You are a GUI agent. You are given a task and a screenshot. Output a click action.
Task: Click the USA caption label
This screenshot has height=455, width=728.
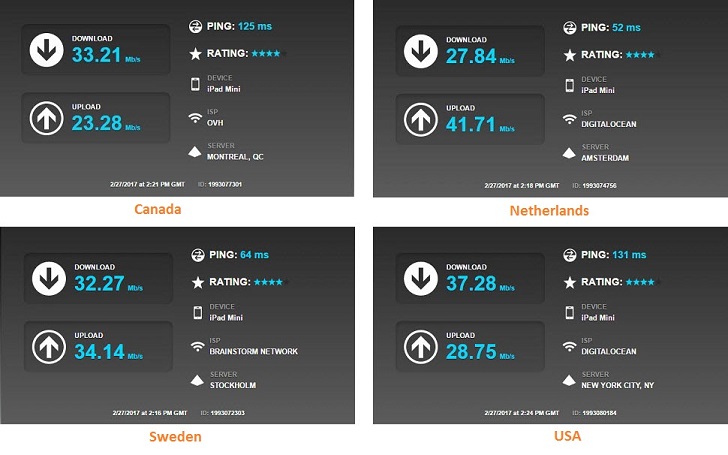coord(567,436)
